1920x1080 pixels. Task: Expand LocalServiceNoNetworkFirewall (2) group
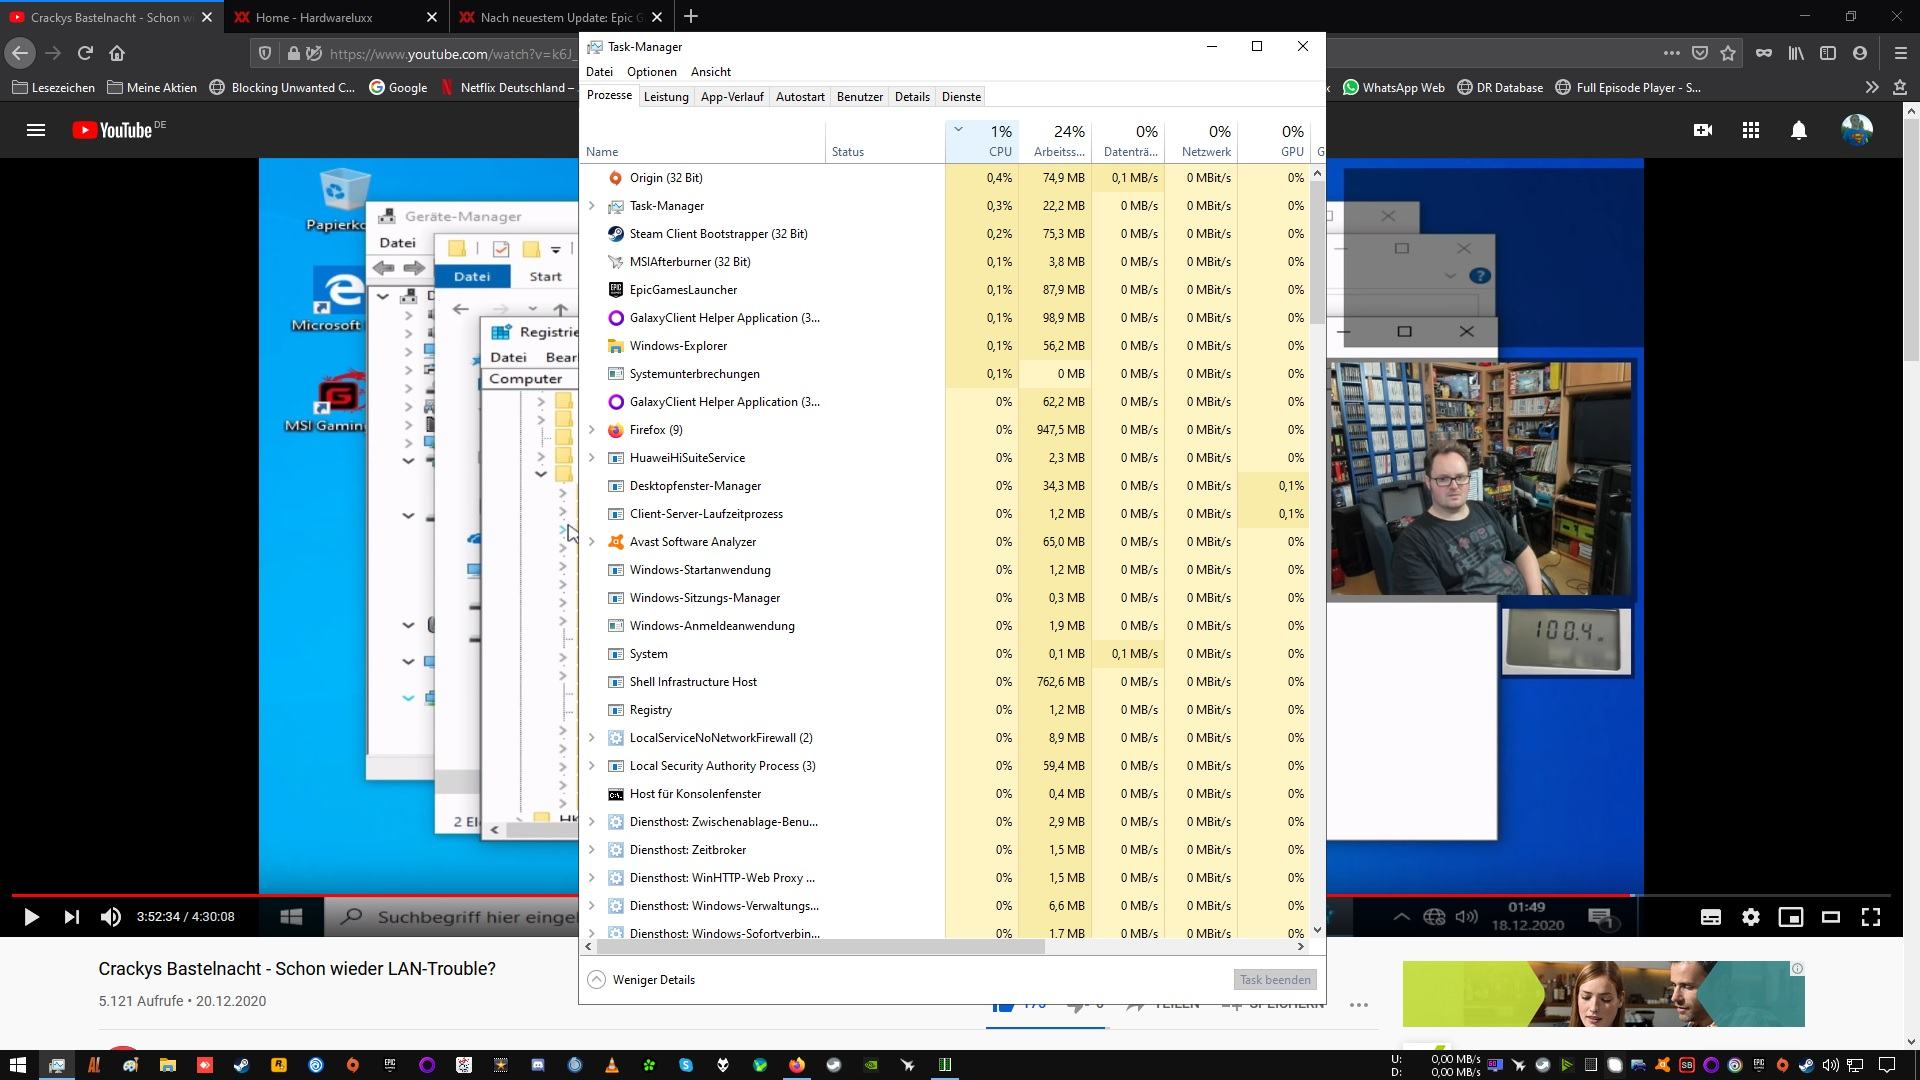tap(592, 738)
